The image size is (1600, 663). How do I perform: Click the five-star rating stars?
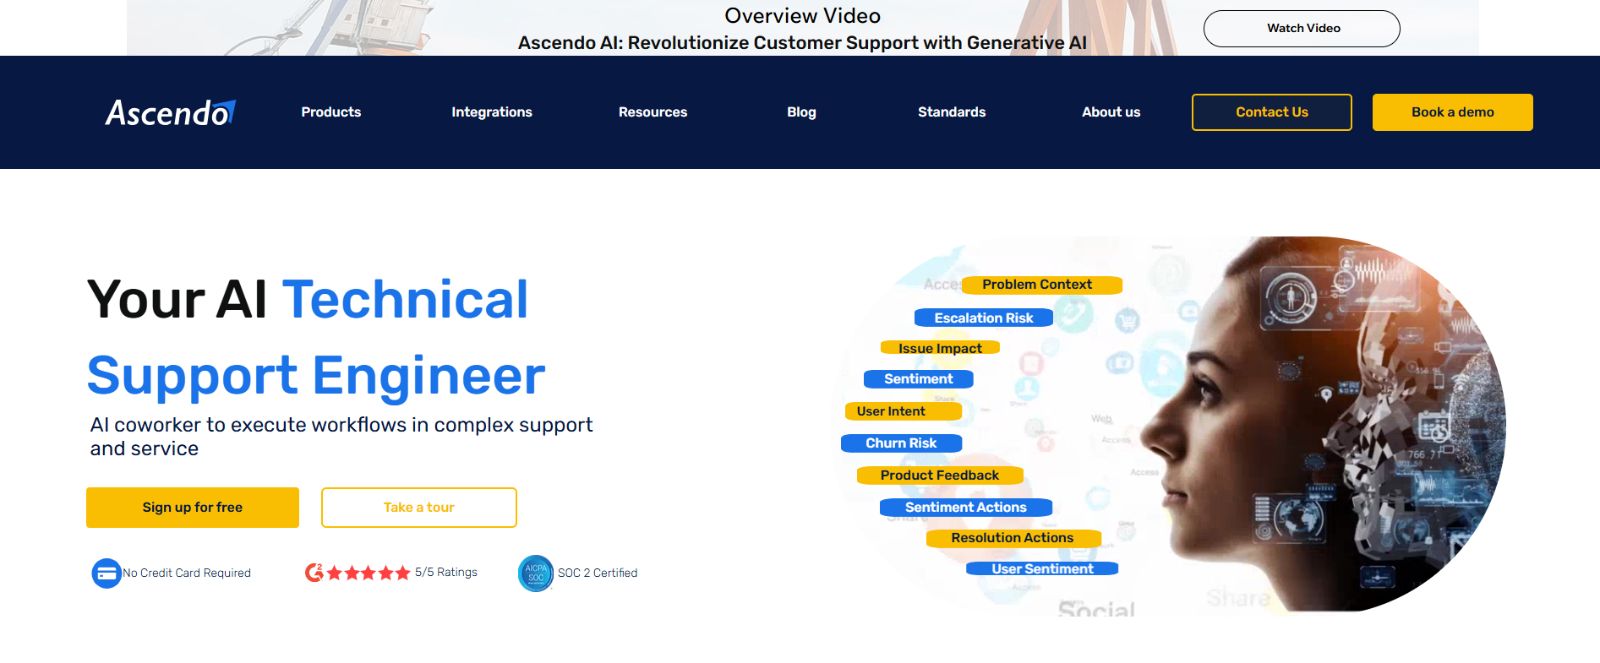pos(368,573)
